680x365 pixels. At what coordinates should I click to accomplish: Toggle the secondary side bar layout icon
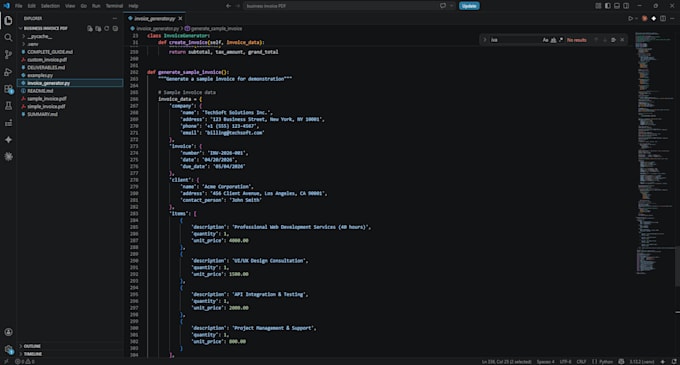tap(626, 6)
